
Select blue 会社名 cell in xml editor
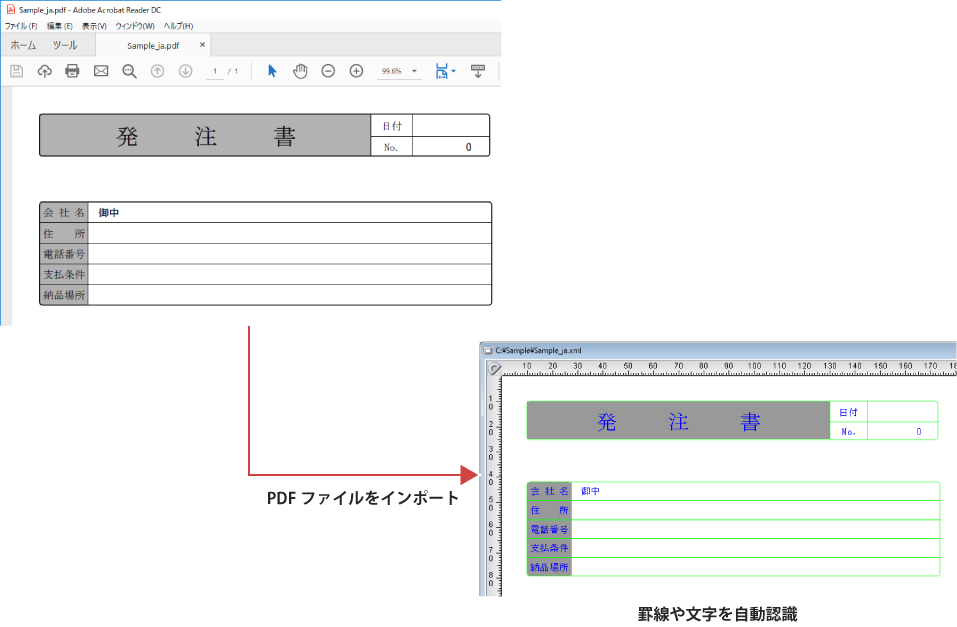tap(549, 491)
